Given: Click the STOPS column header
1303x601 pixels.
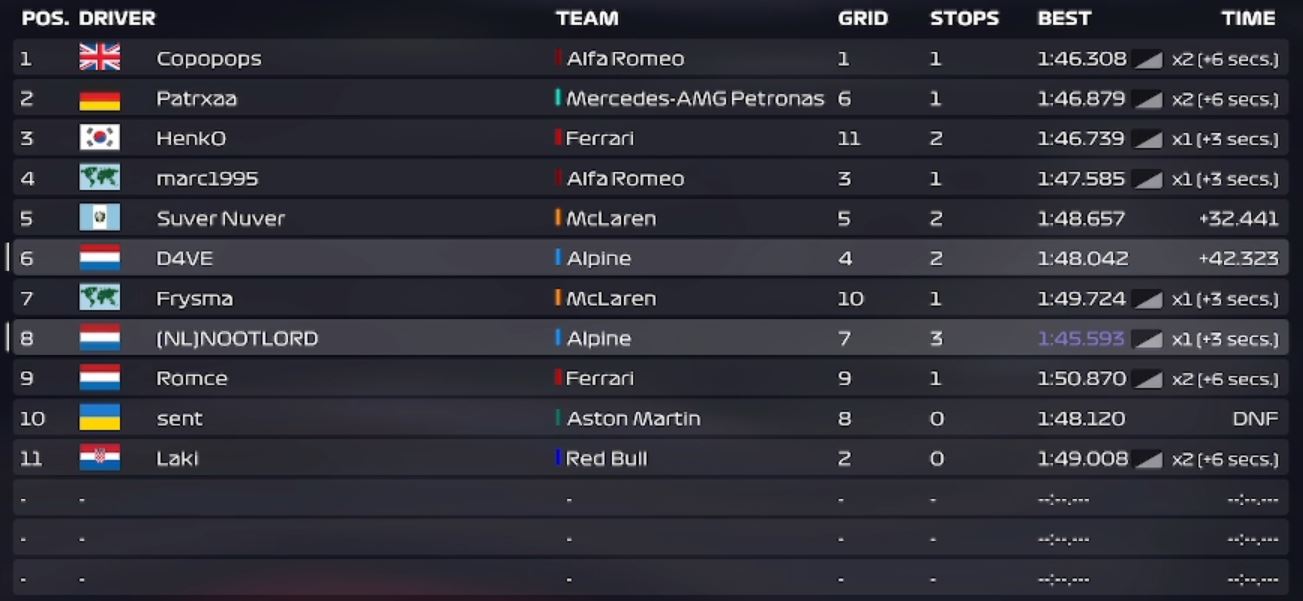Looking at the screenshot, I should pos(964,18).
